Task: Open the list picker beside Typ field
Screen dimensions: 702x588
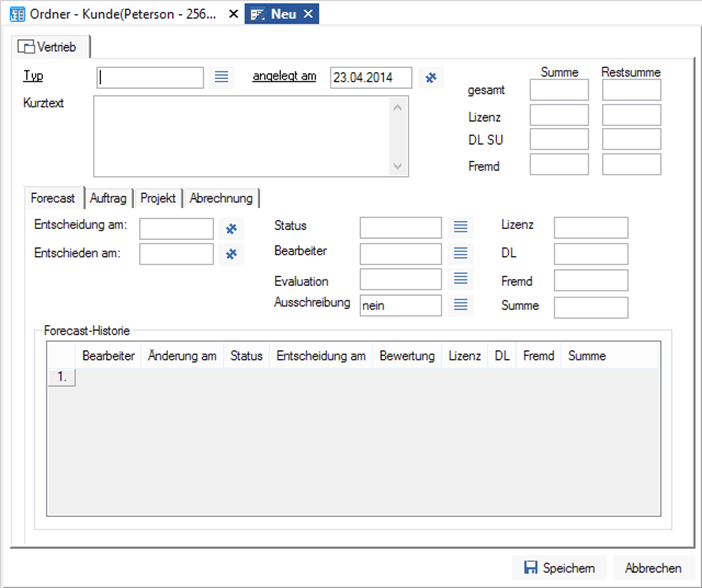Action: (x=222, y=77)
